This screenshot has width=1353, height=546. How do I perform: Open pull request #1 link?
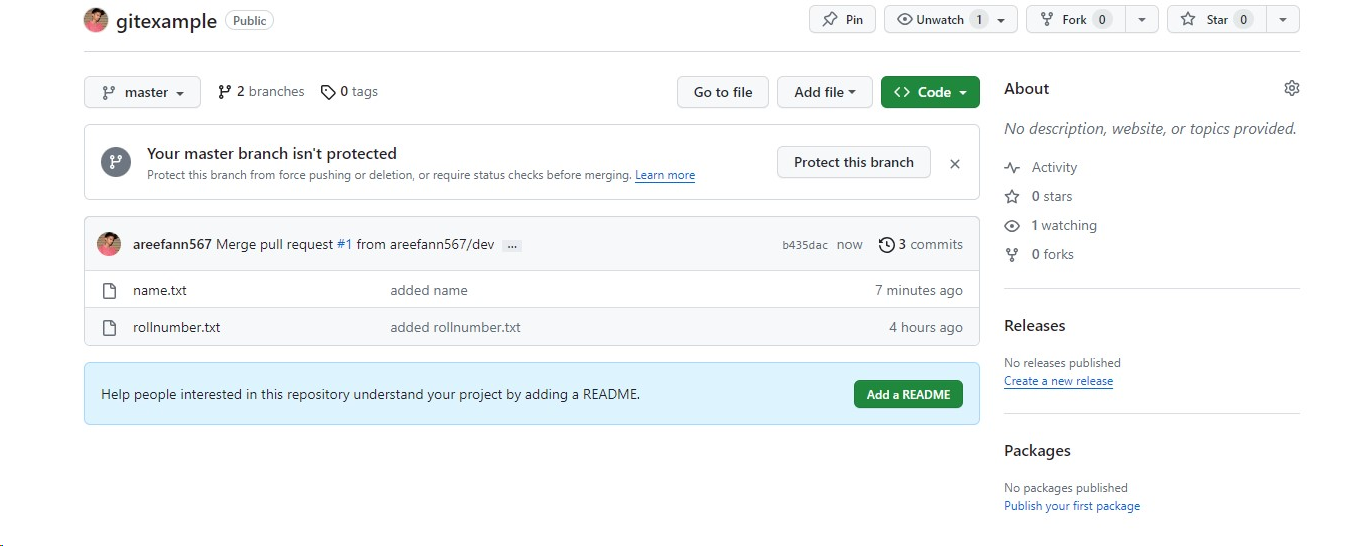point(344,244)
